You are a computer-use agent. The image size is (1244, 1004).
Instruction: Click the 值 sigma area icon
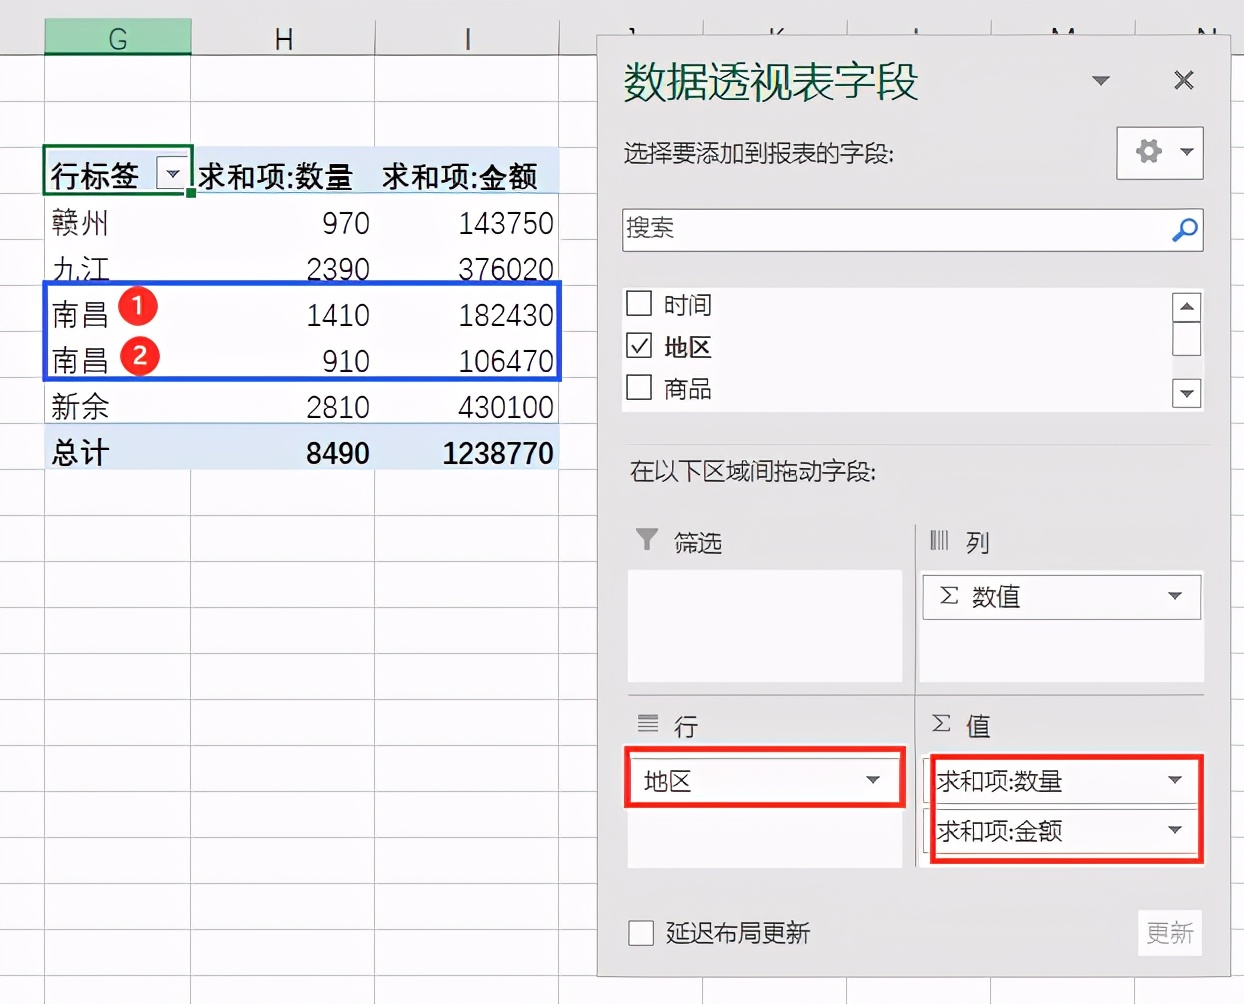click(941, 723)
